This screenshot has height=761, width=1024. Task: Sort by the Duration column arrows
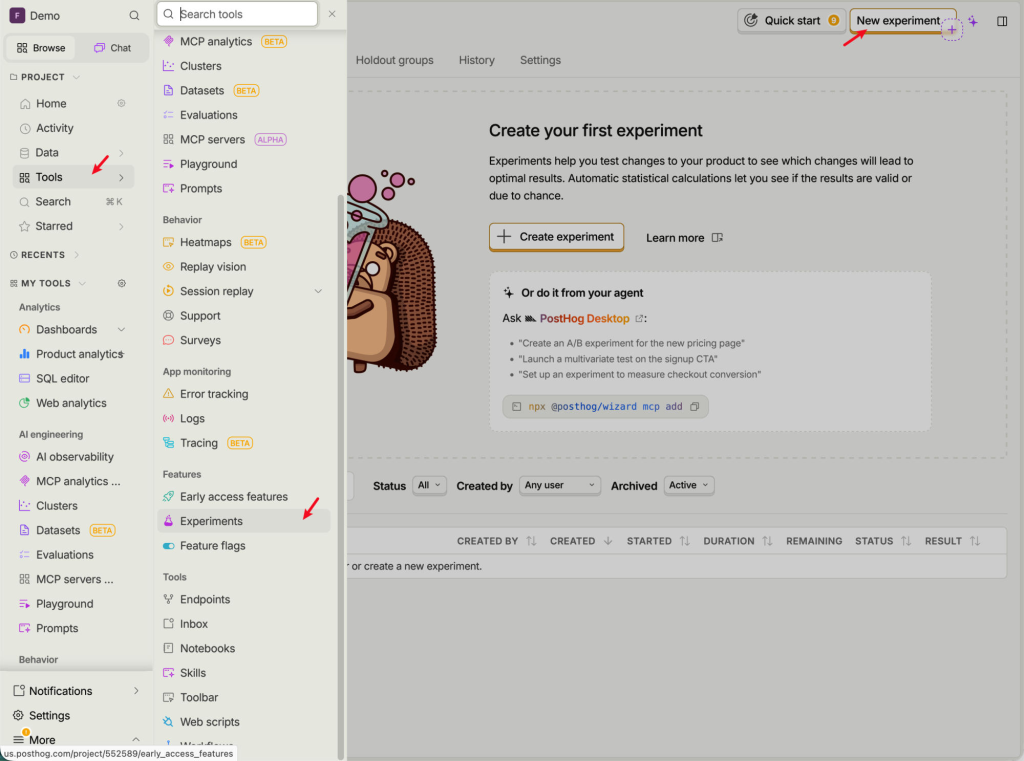[x=767, y=541]
